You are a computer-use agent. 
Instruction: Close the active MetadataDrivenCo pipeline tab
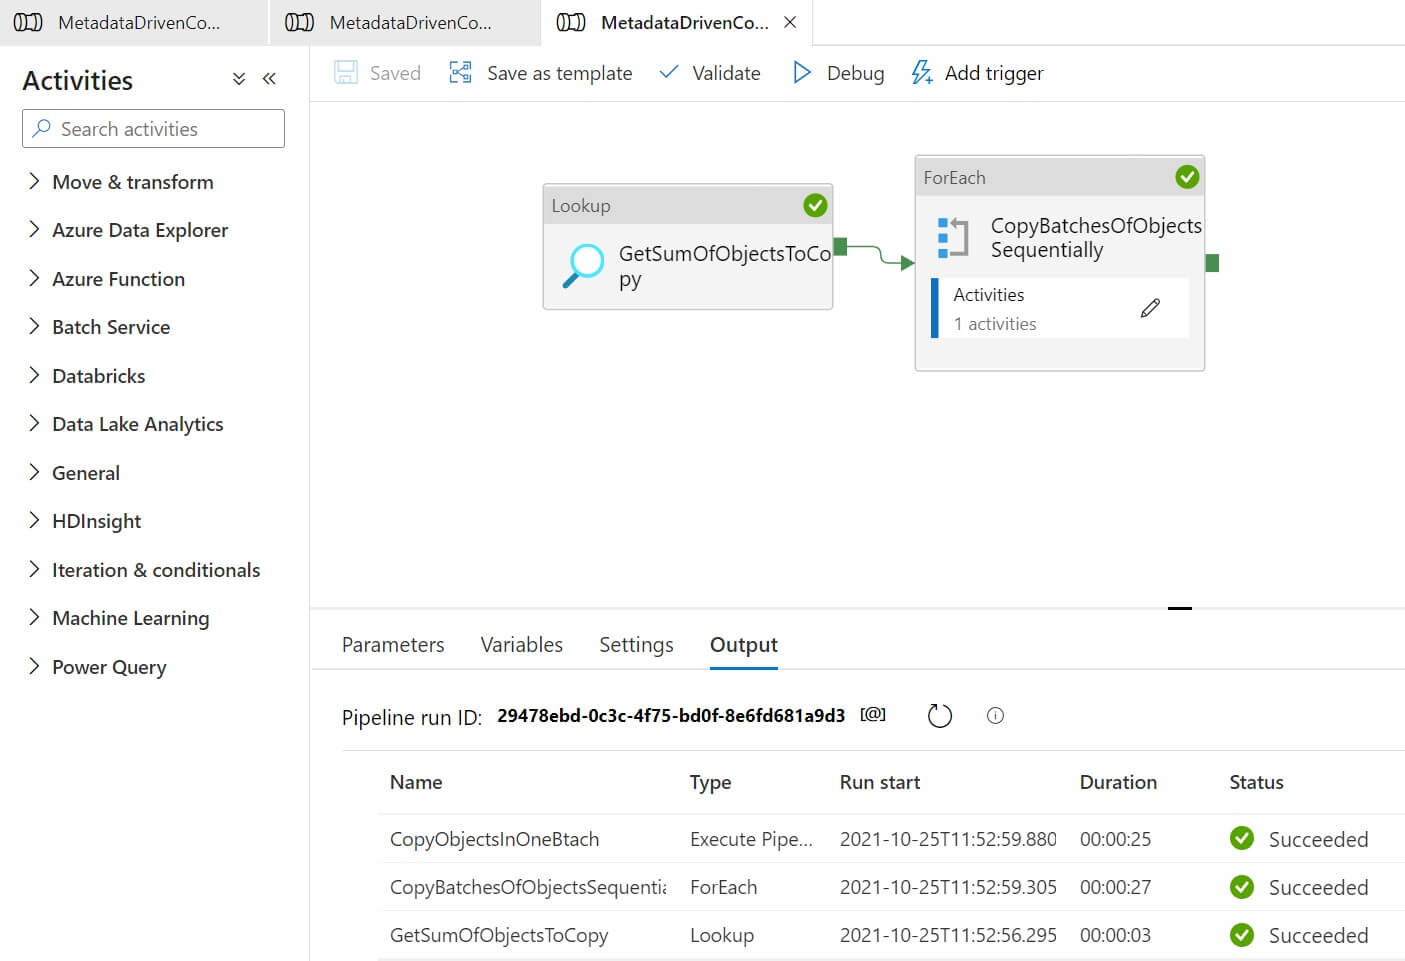[790, 22]
